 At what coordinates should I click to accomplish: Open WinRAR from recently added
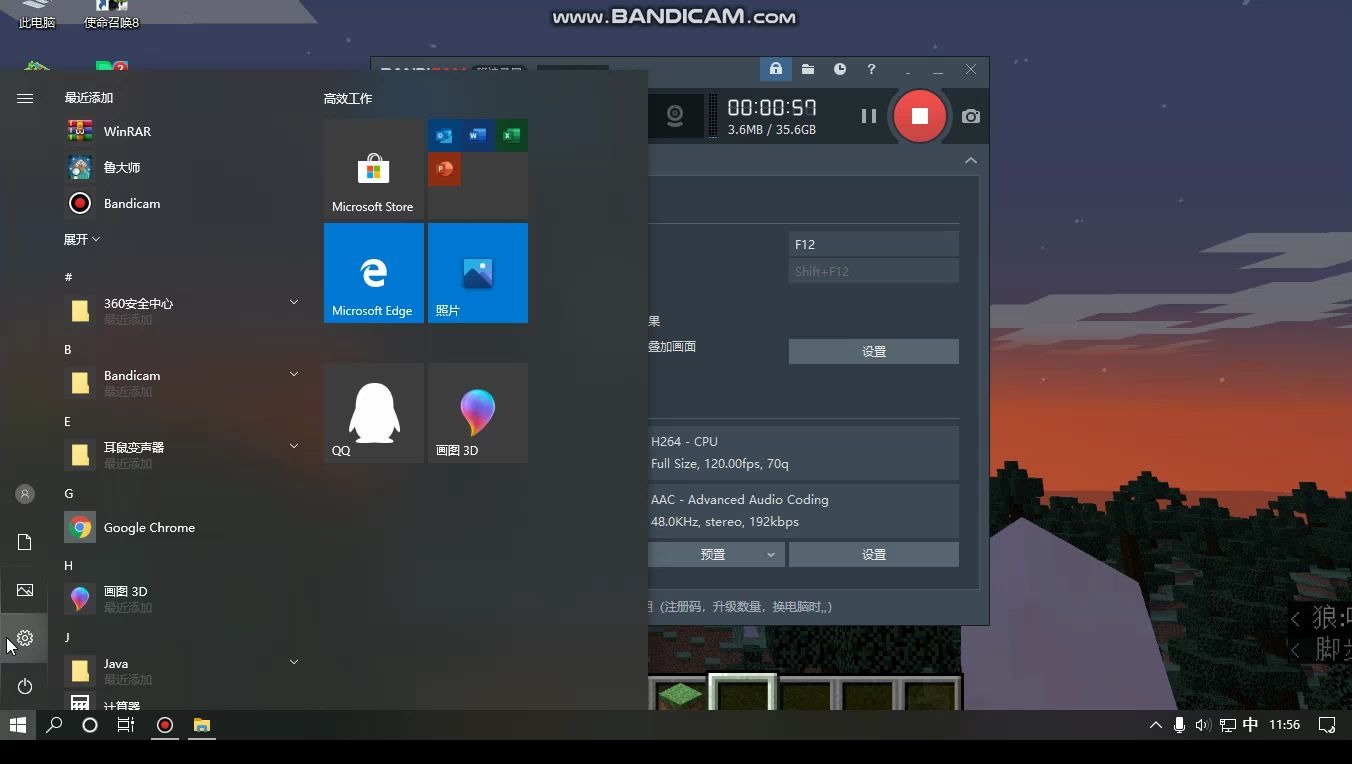point(180,131)
